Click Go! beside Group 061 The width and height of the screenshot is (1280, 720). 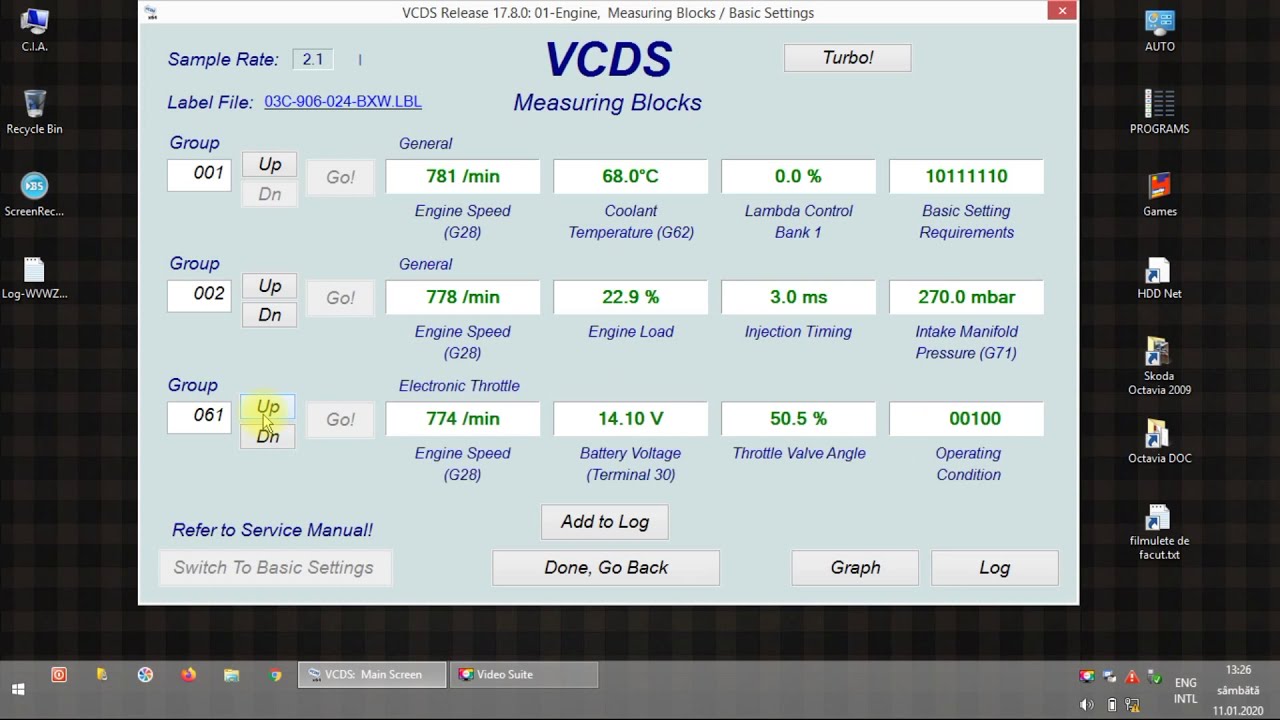(x=340, y=420)
